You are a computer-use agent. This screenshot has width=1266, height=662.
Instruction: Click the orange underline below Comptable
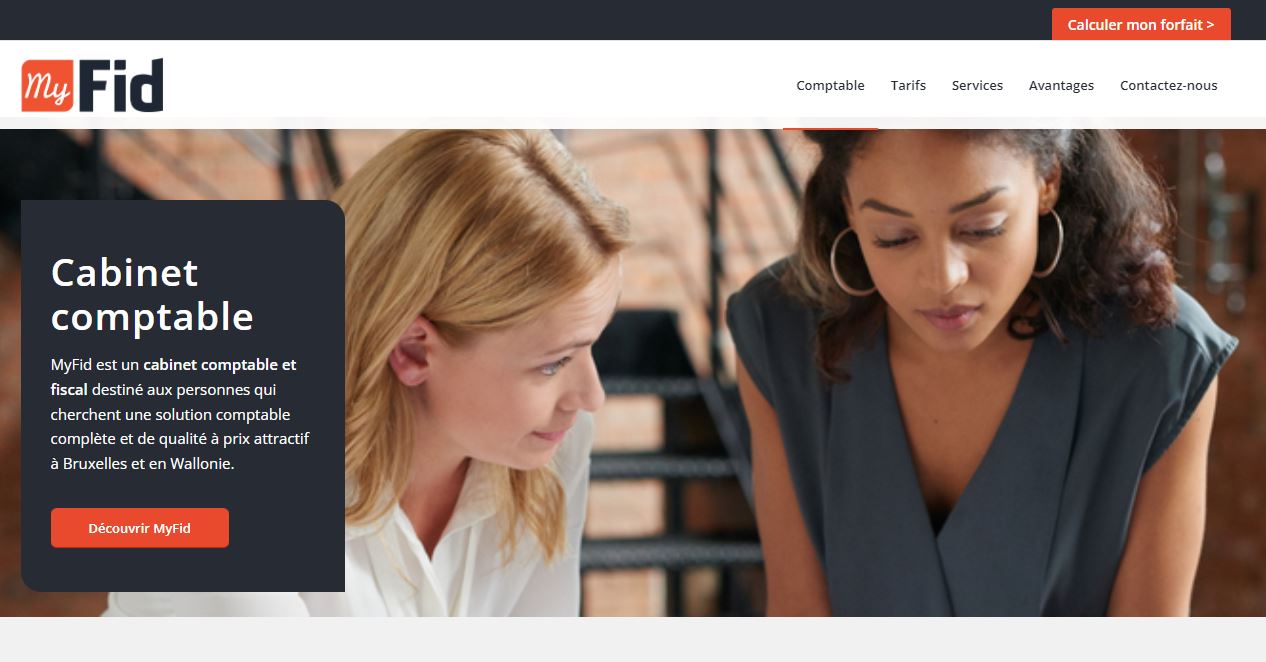830,128
